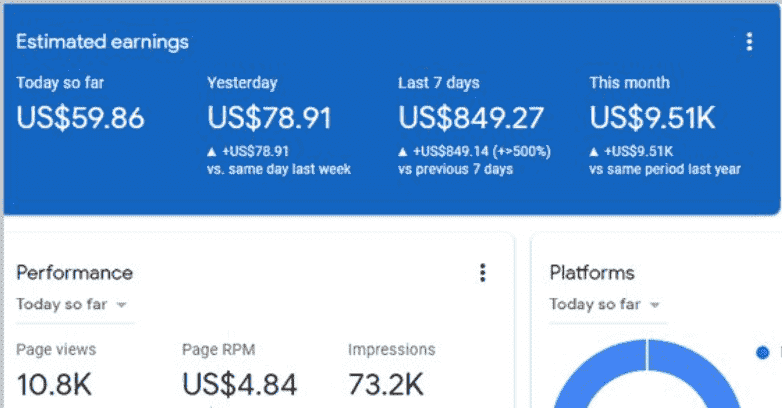Image resolution: width=782 pixels, height=414 pixels.
Task: Click the Impressions 73.2K metric
Action: tap(386, 383)
